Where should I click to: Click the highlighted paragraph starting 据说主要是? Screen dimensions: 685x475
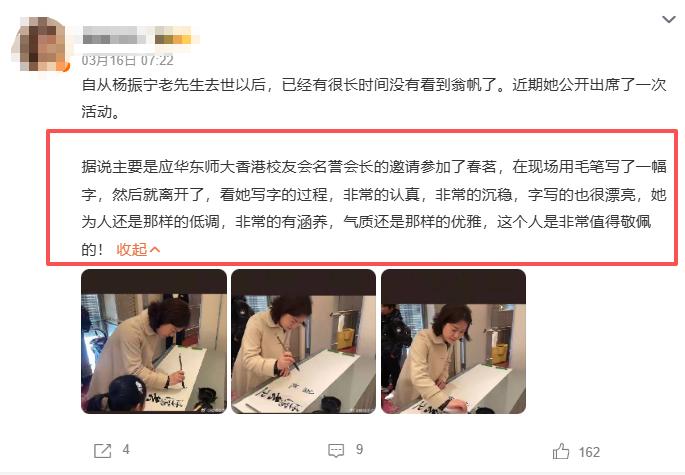pos(374,208)
